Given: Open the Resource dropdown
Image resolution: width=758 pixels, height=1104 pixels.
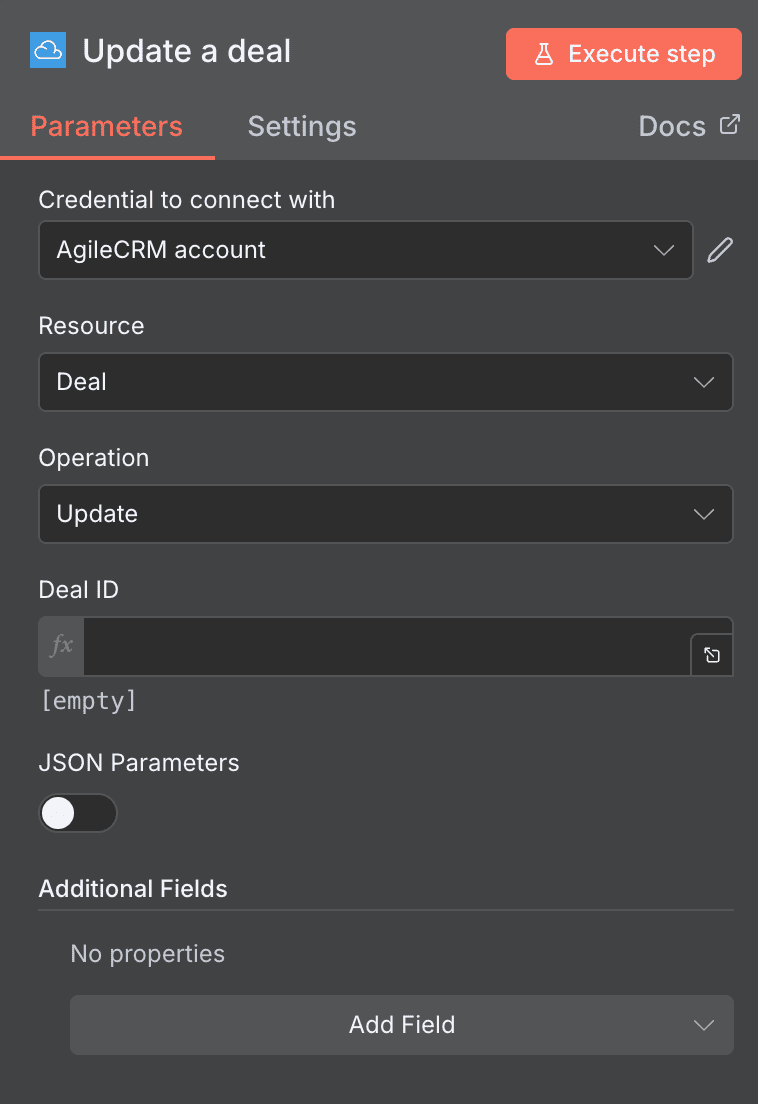Looking at the screenshot, I should point(386,382).
